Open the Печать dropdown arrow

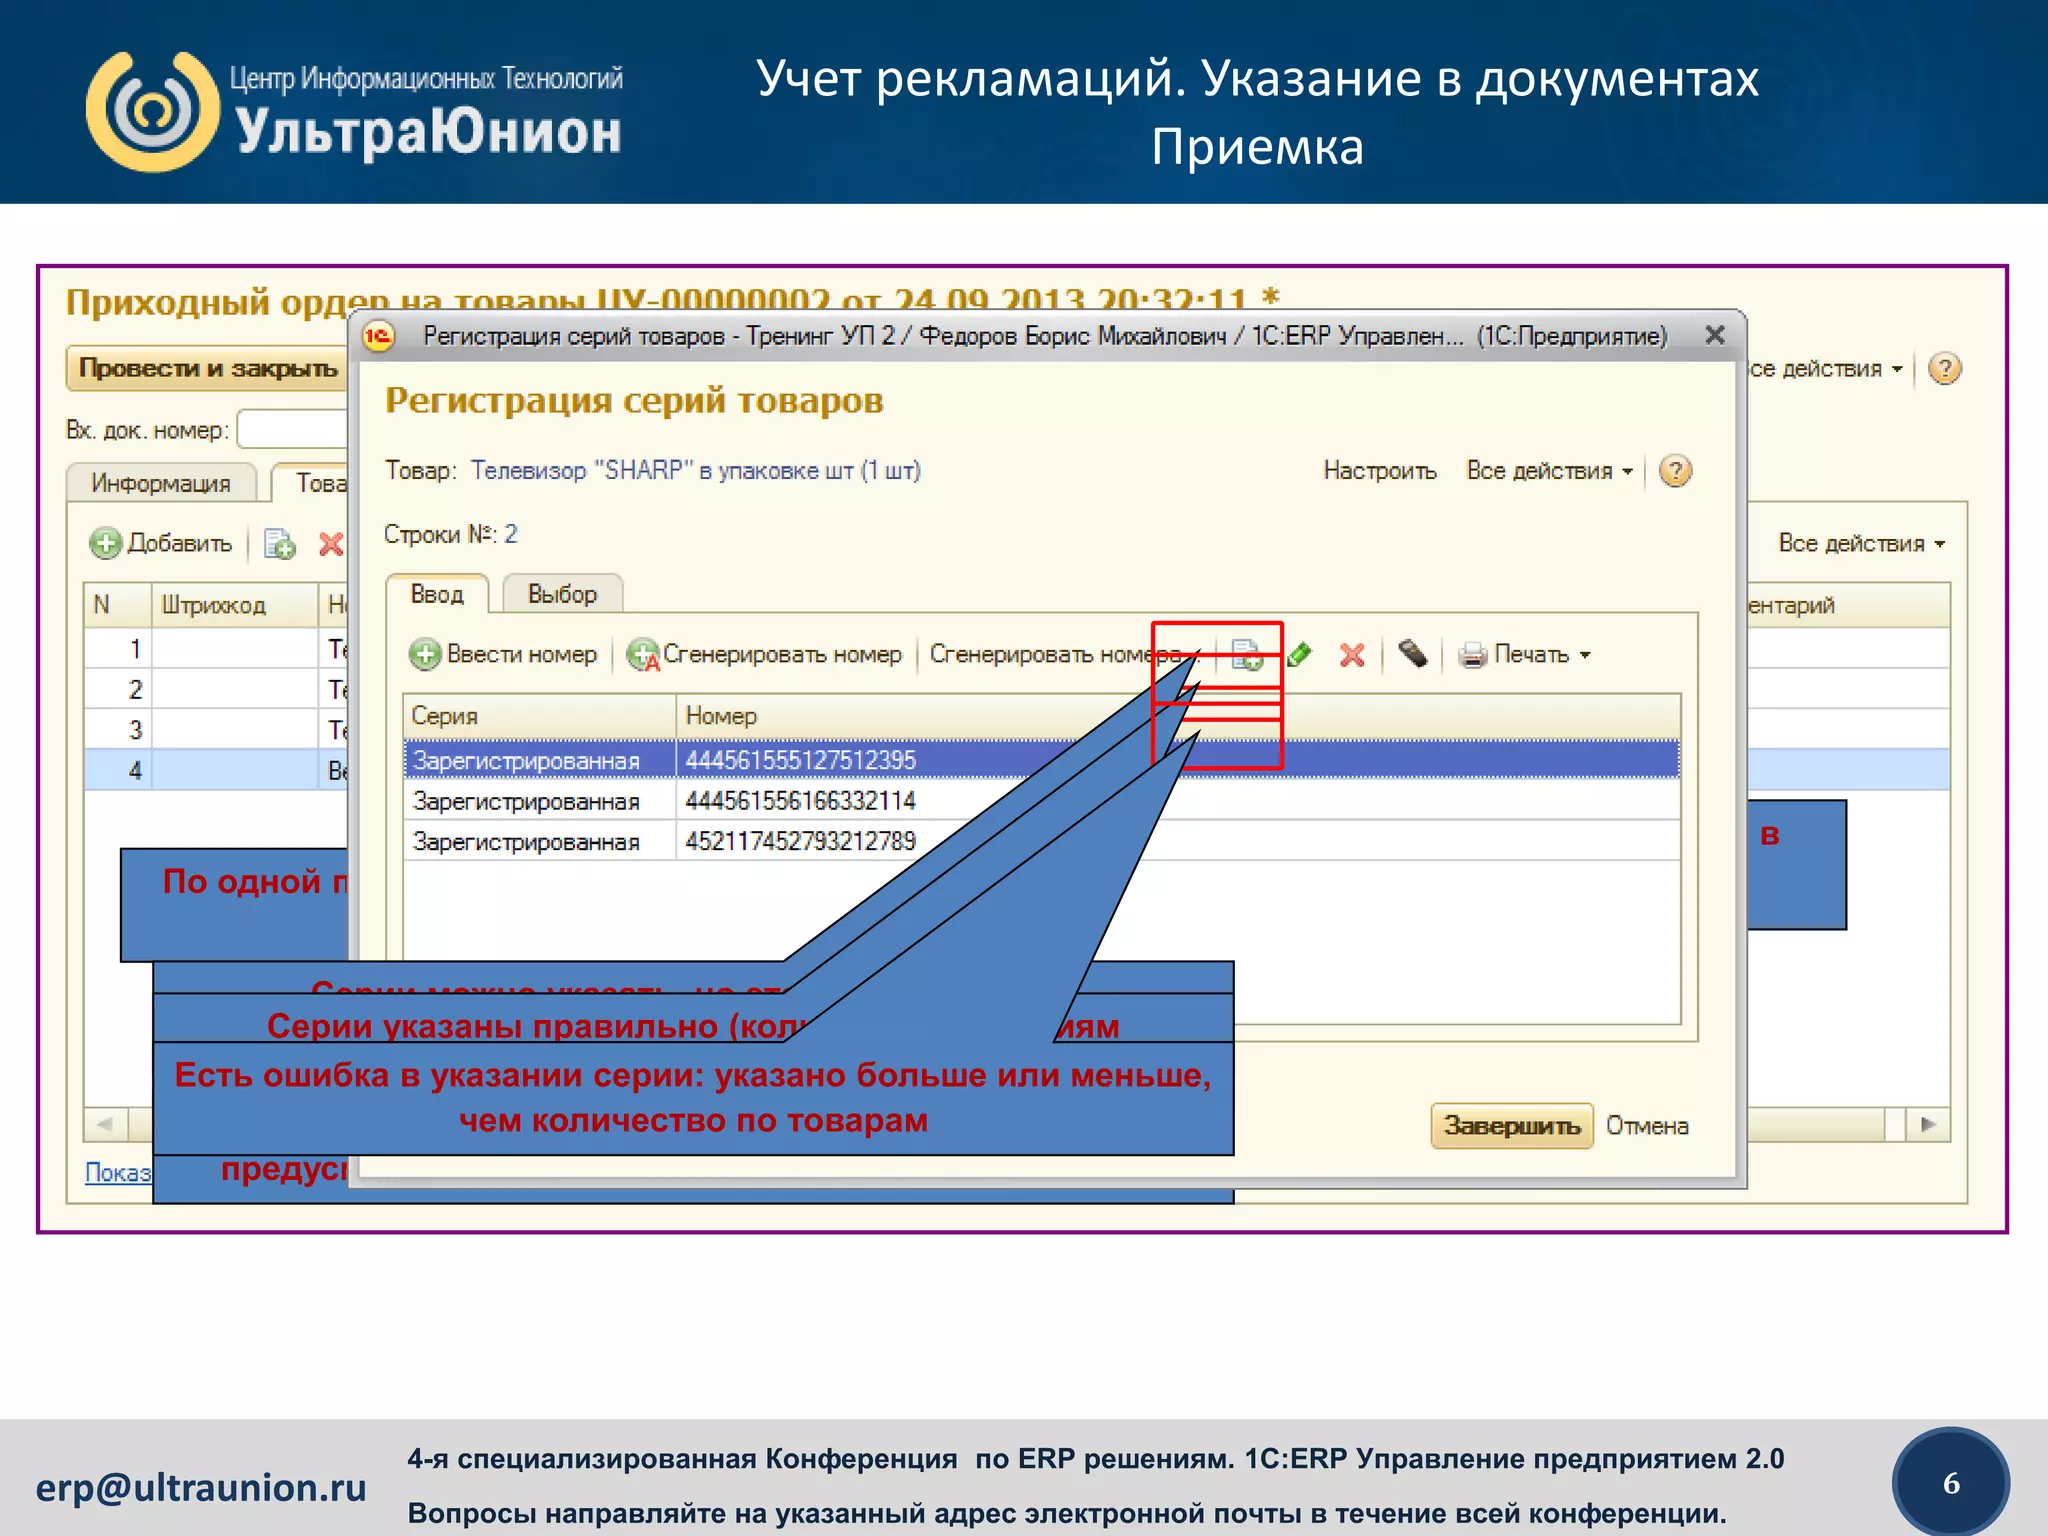point(1585,656)
